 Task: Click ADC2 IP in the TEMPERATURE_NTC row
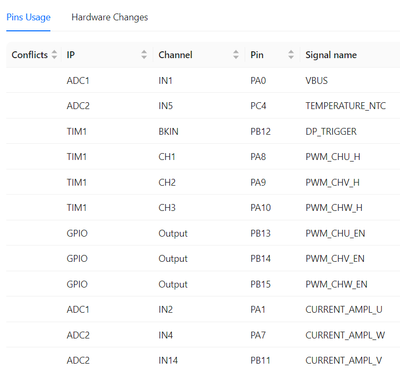(78, 106)
